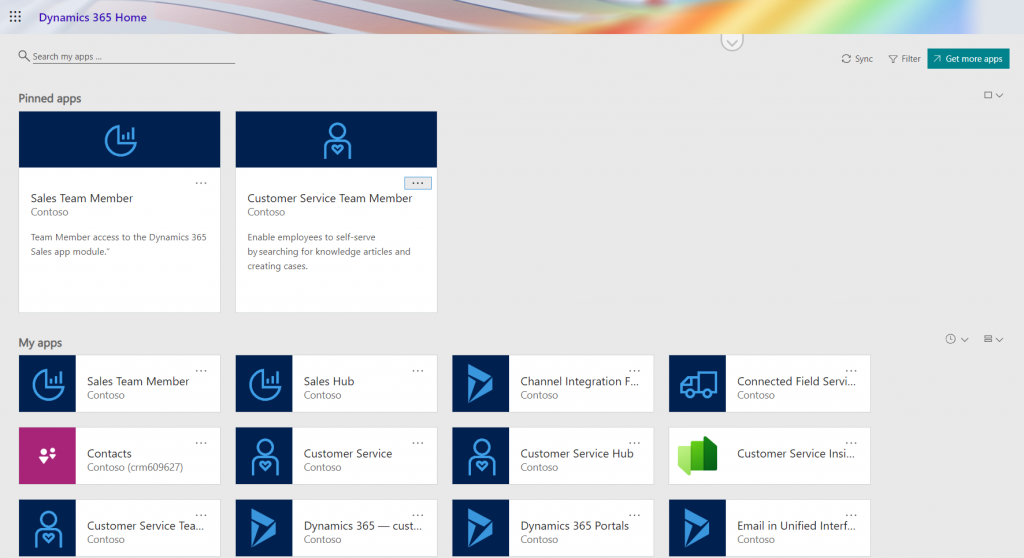The image size is (1024, 558).
Task: Open Customer Service Insights green icon
Action: [697, 455]
